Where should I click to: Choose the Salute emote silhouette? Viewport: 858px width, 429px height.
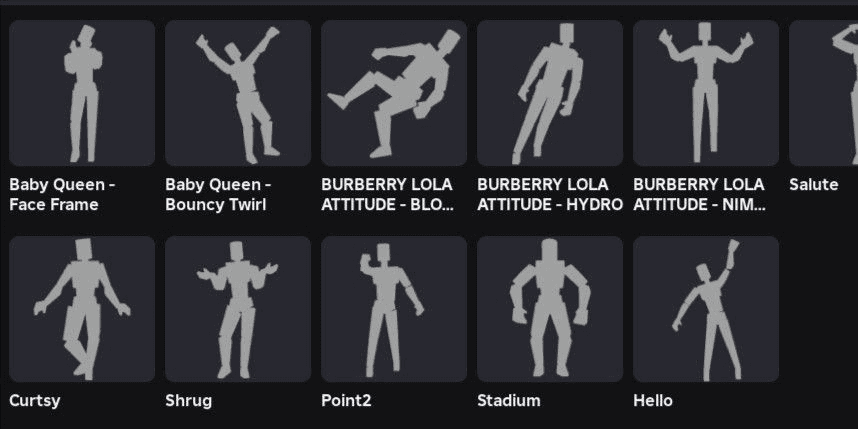pyautogui.click(x=824, y=93)
